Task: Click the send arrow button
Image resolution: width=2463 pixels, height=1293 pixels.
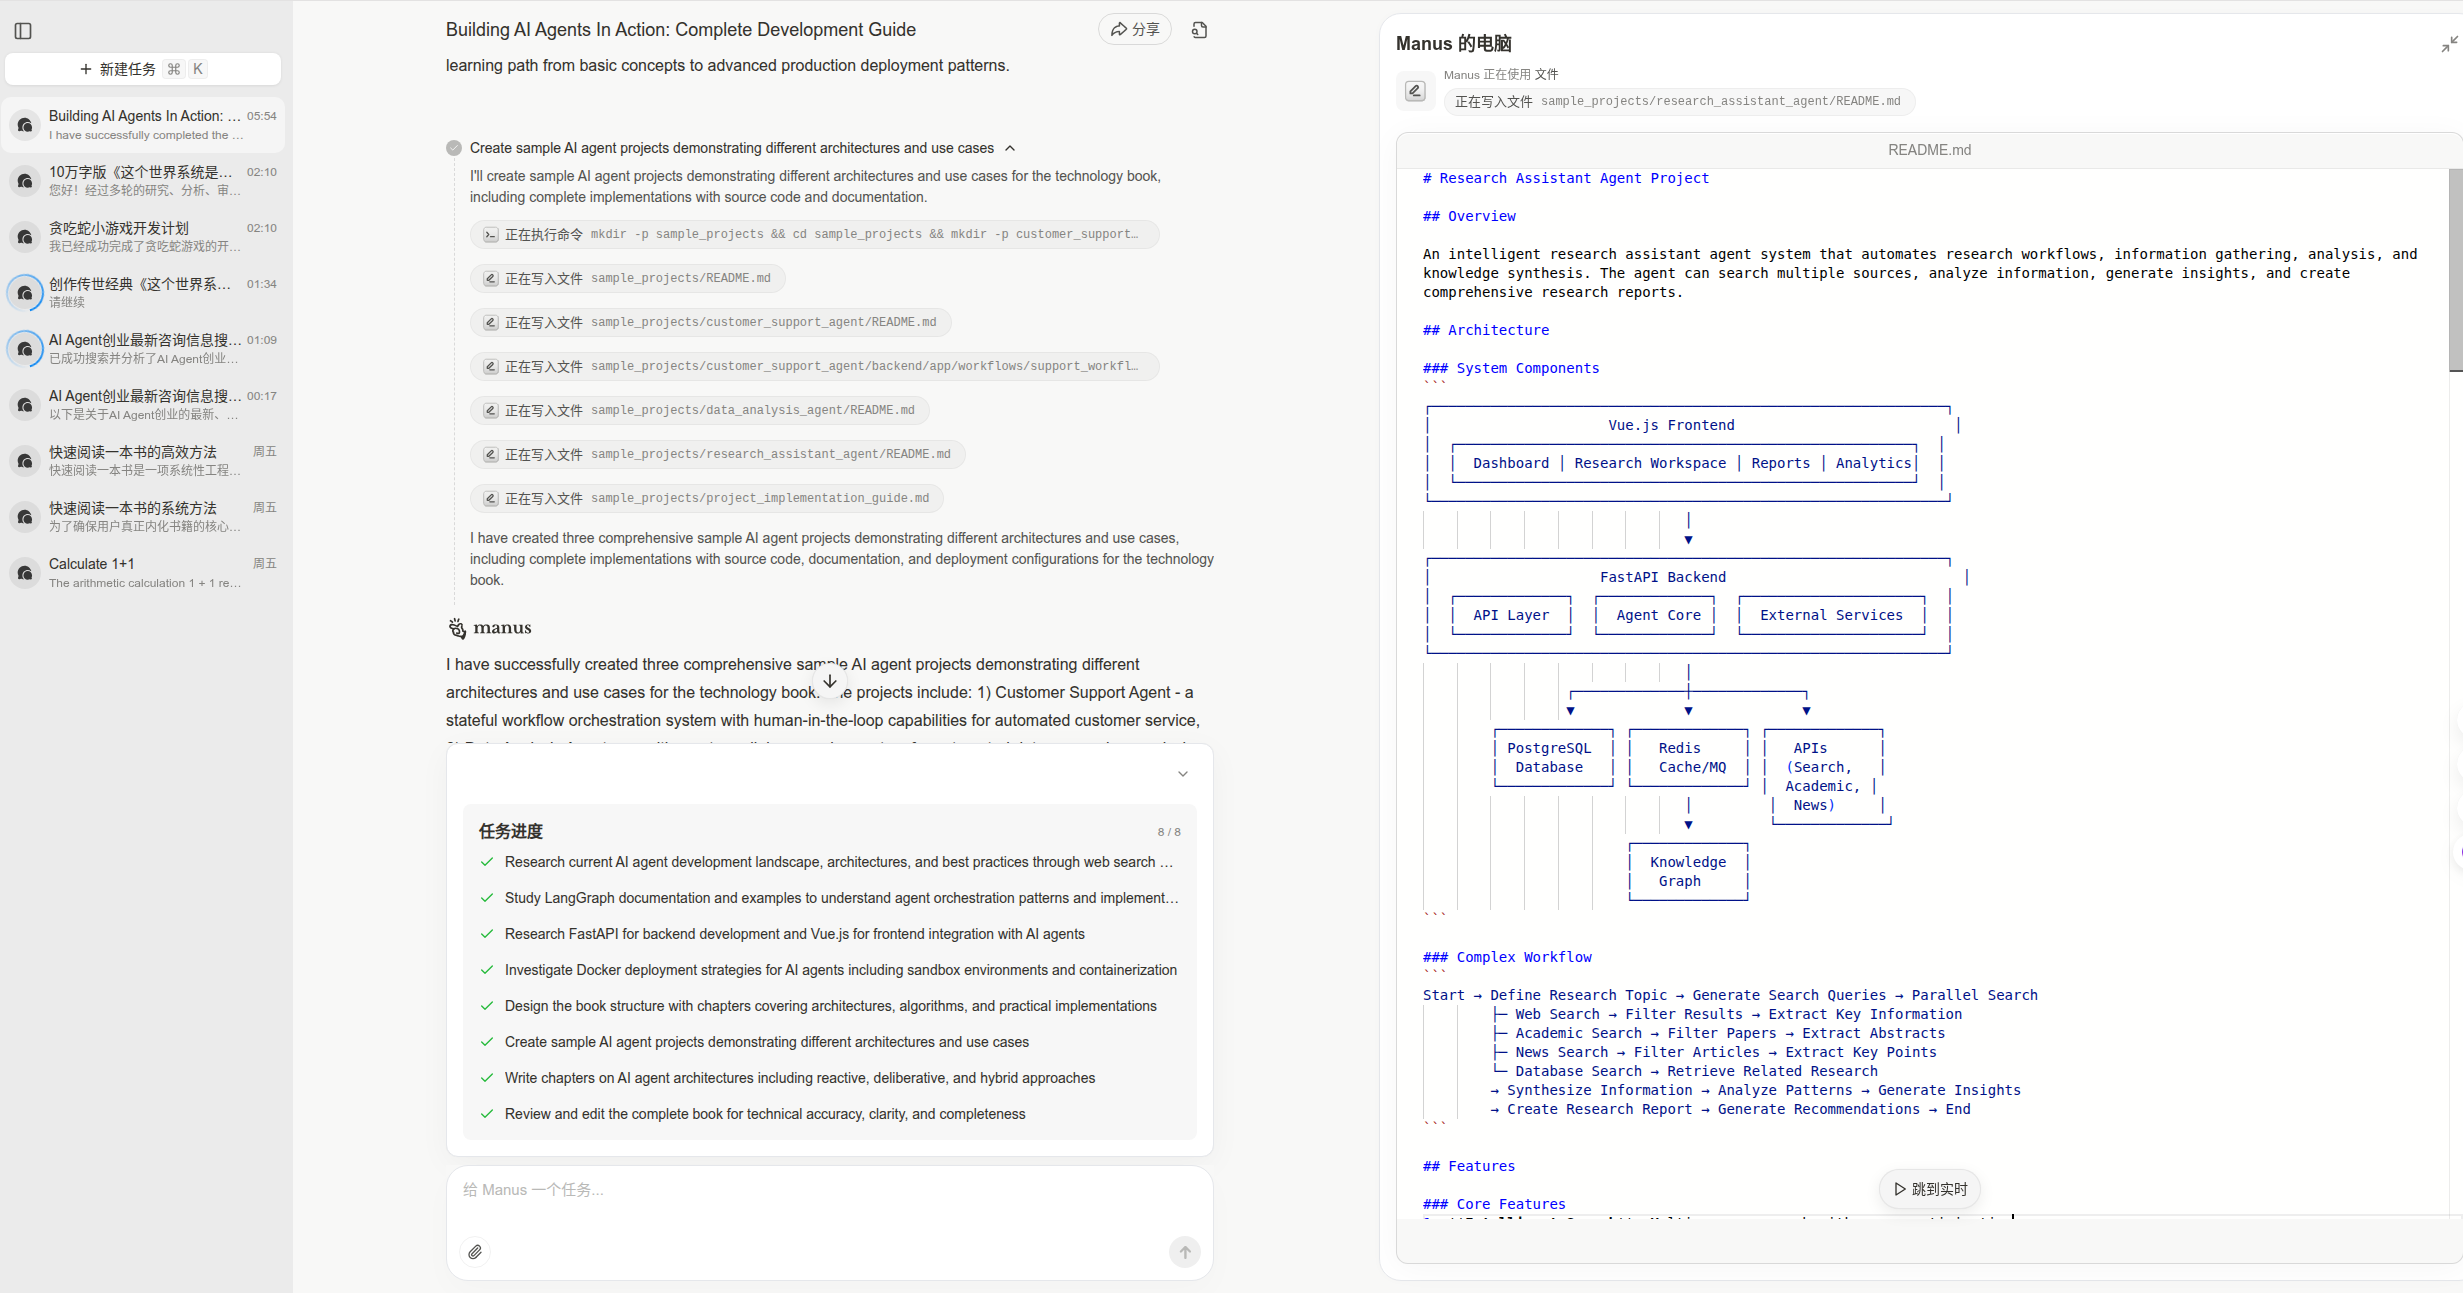Action: coord(1185,1252)
